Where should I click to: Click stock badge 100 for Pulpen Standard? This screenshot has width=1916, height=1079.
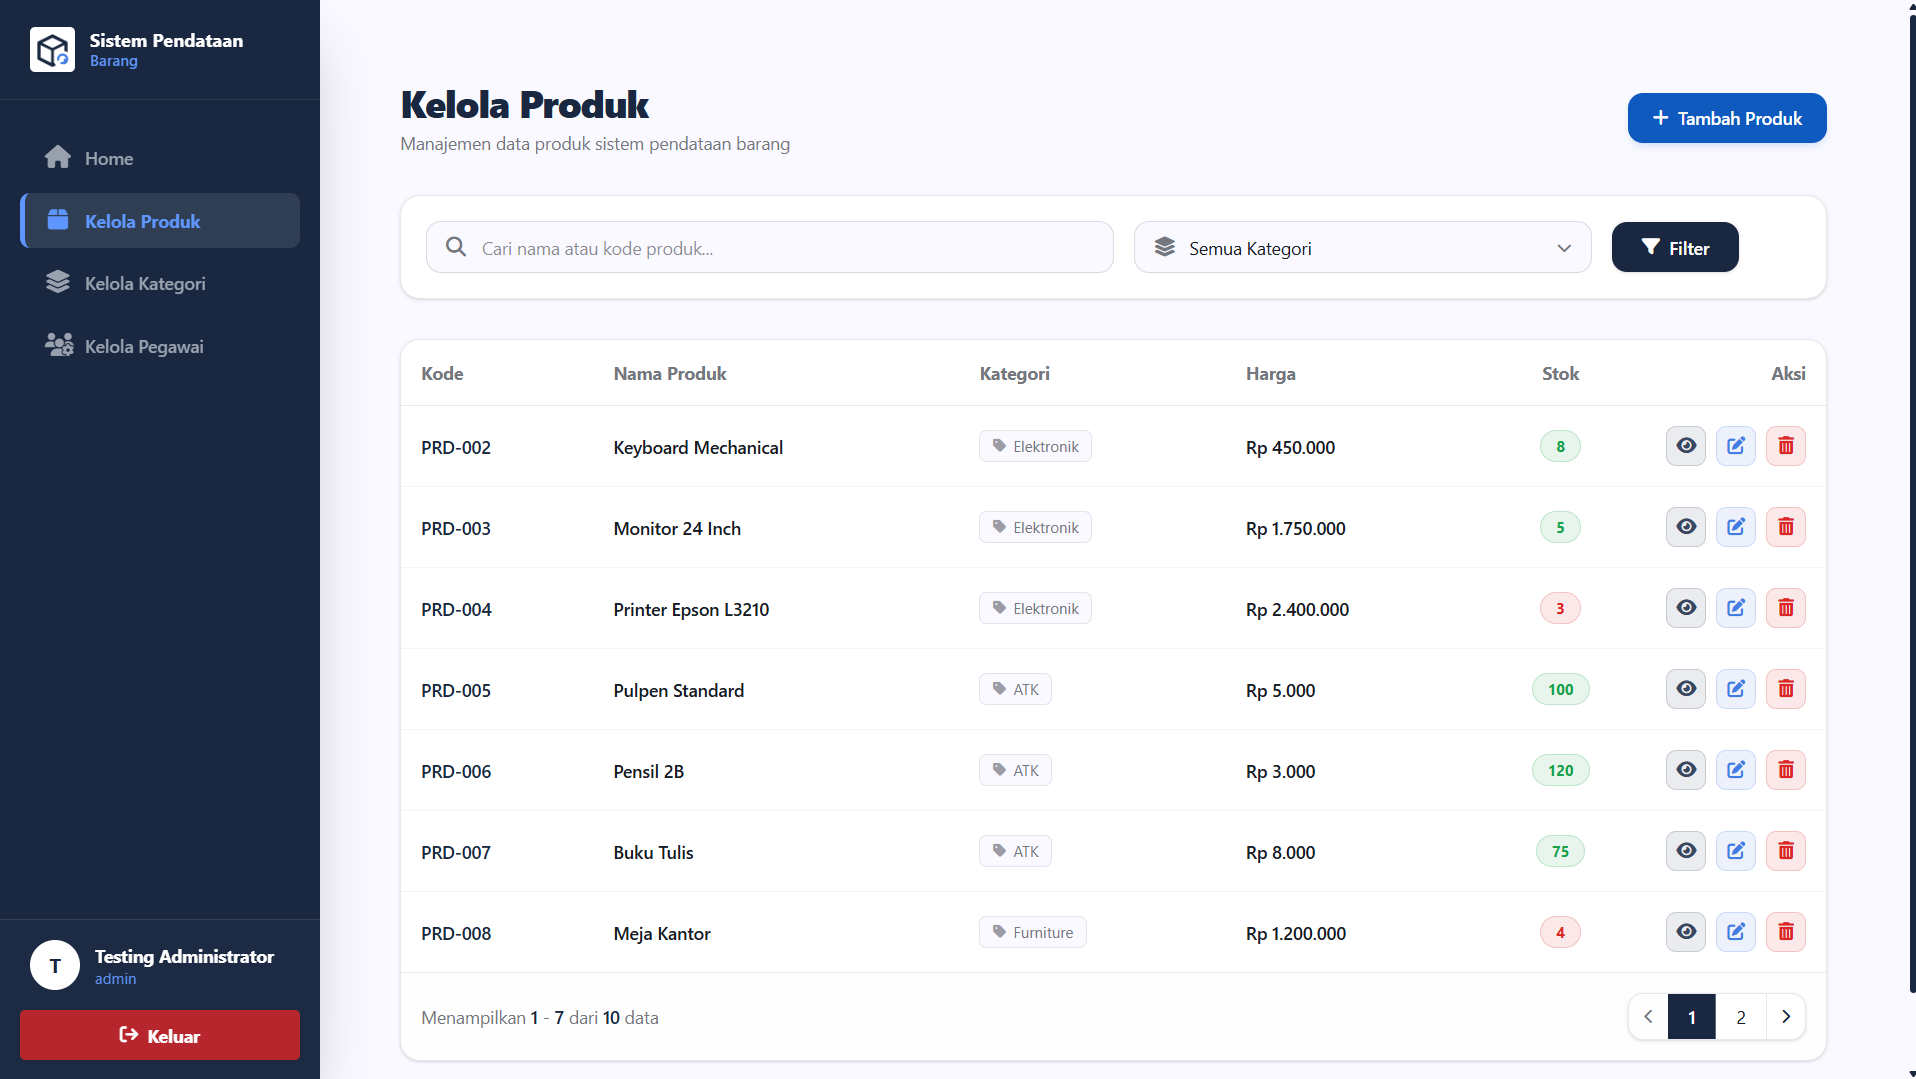point(1560,689)
